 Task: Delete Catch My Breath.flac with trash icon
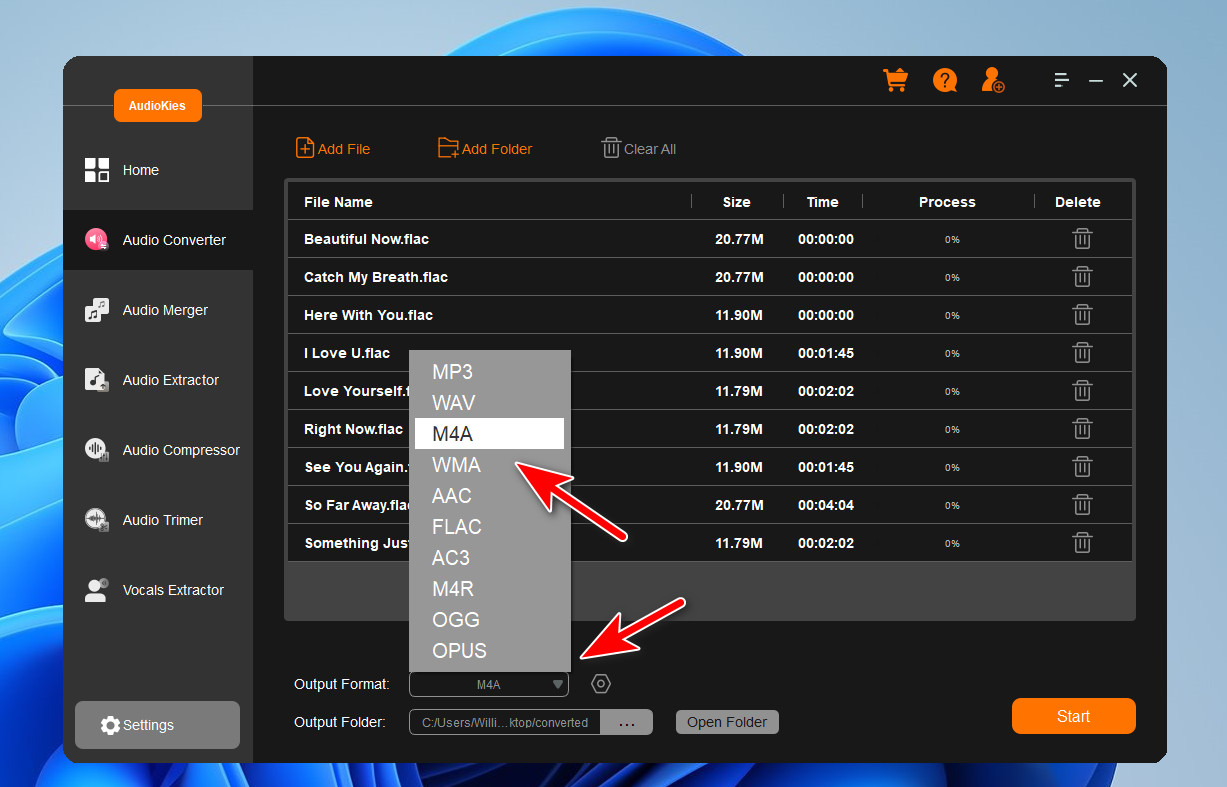point(1082,277)
